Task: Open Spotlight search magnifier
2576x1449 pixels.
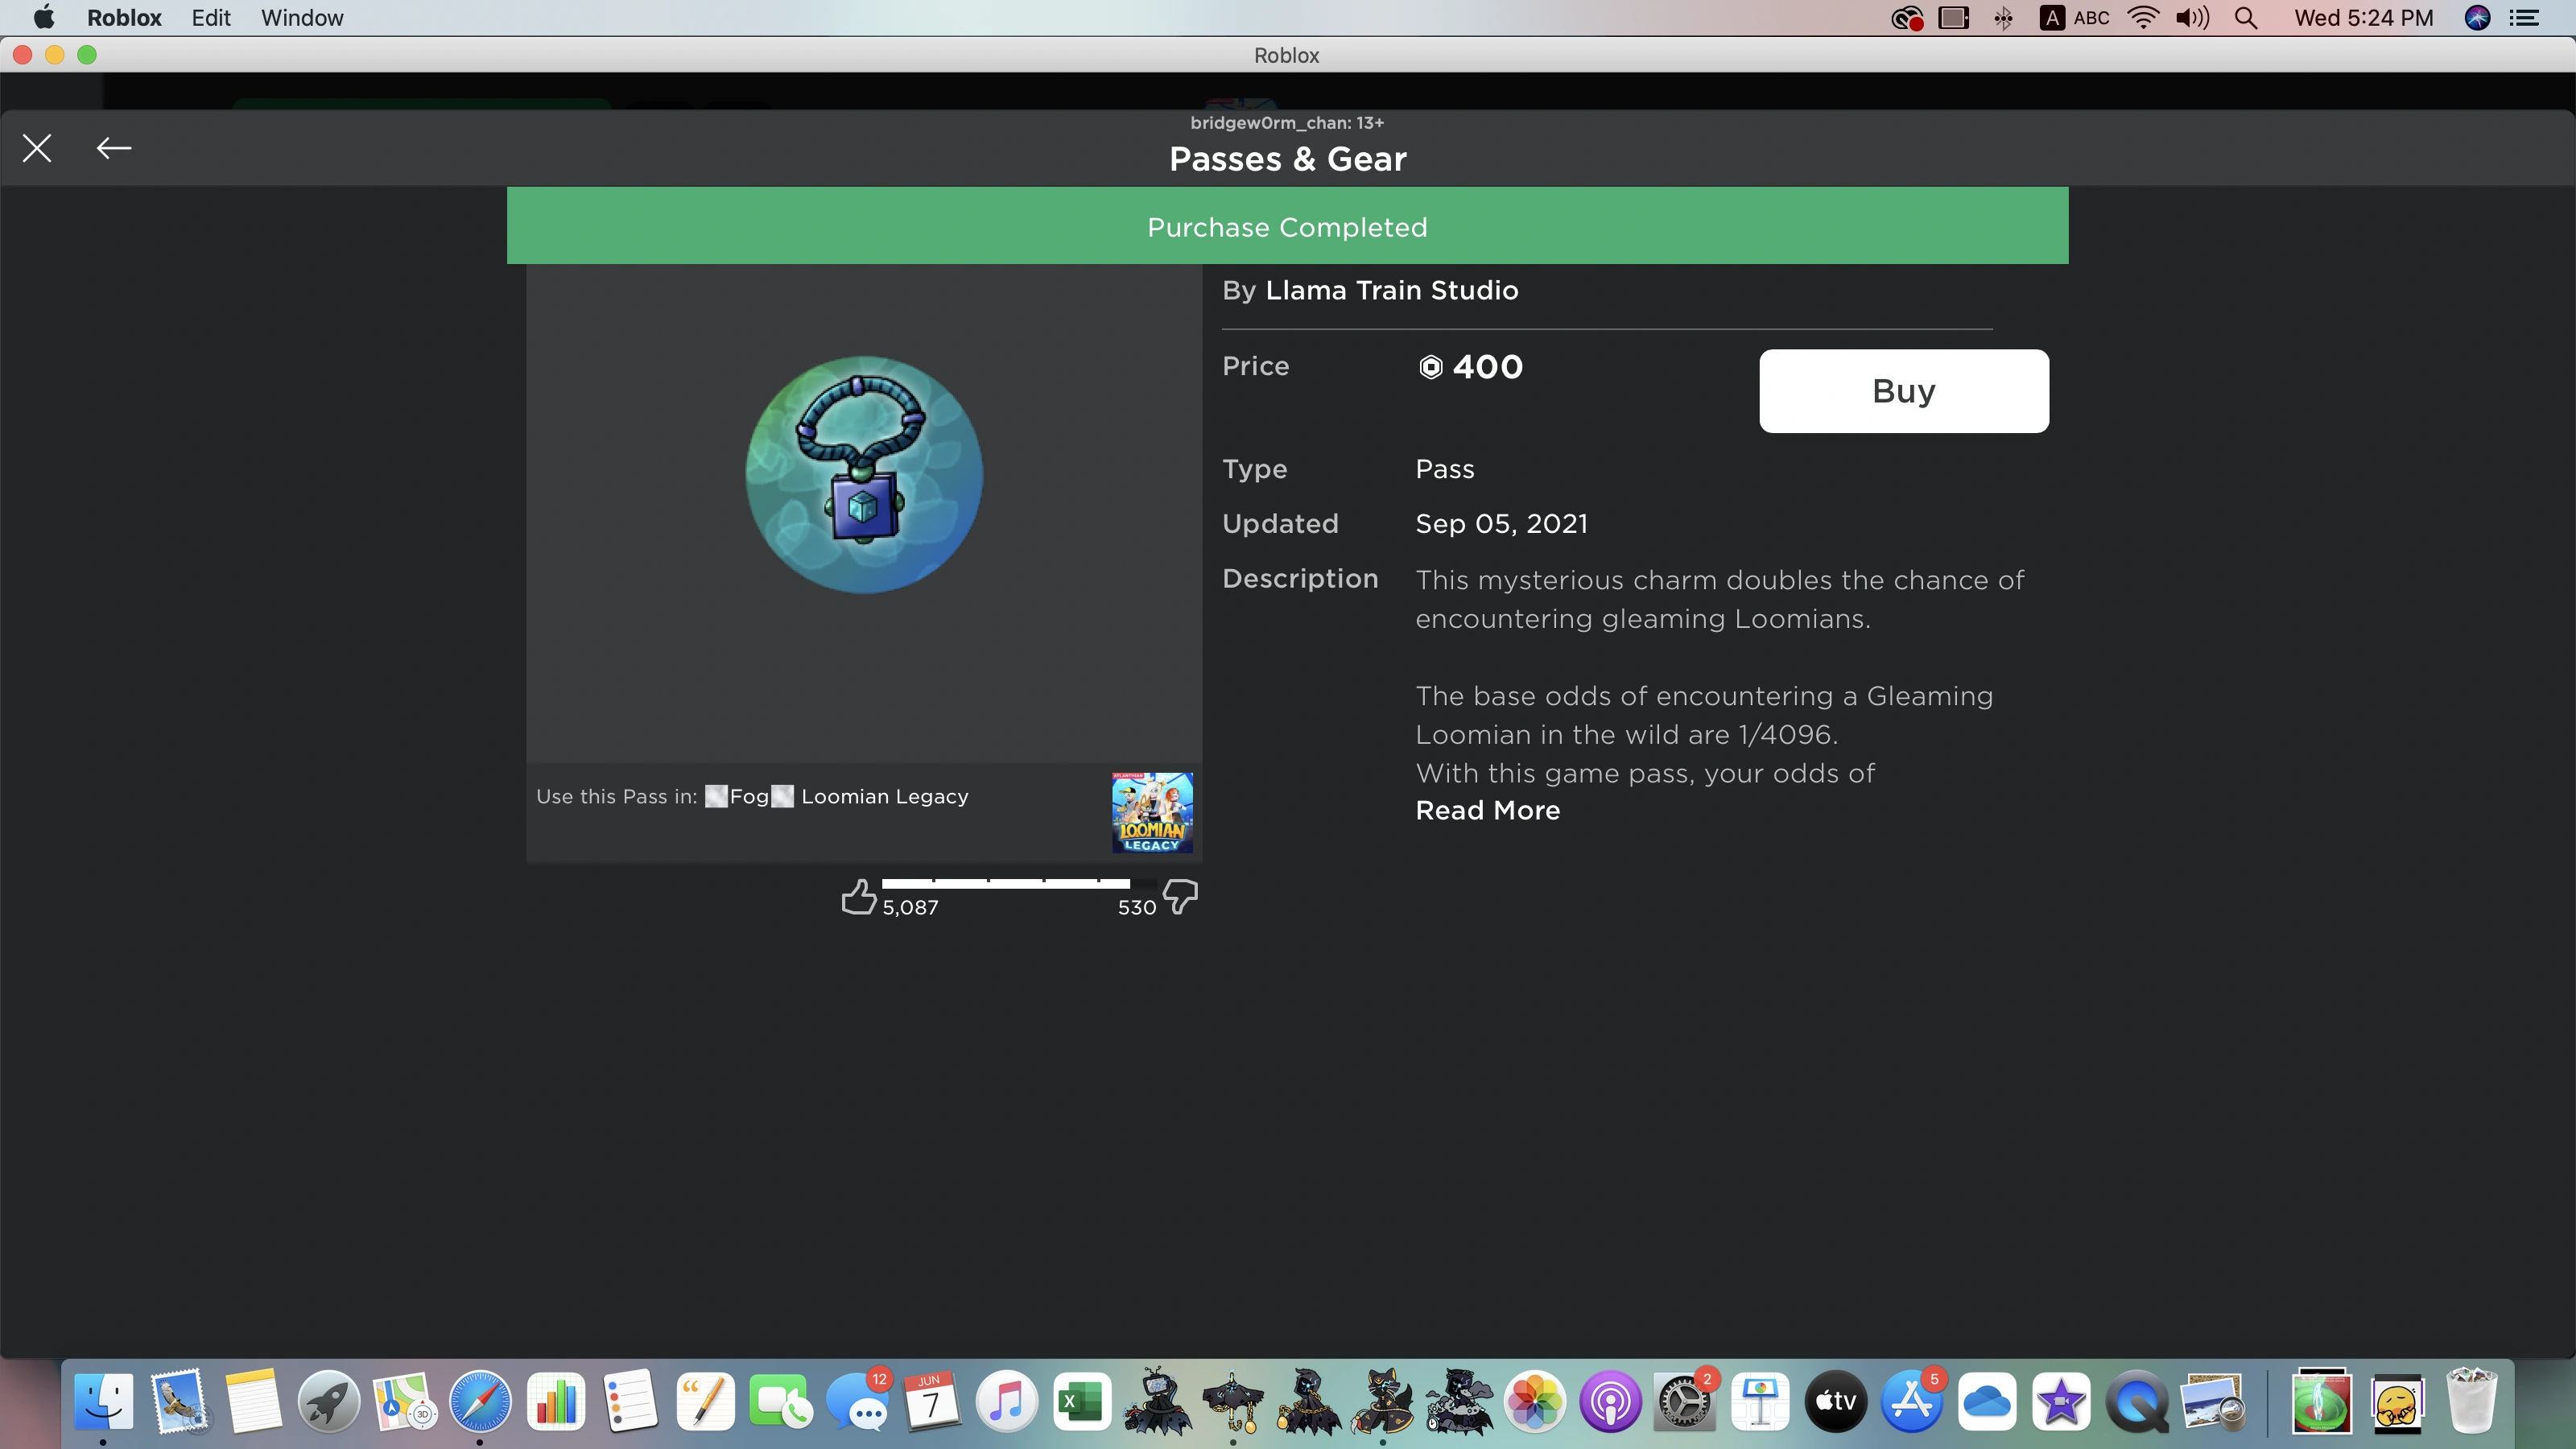Action: 2245,18
